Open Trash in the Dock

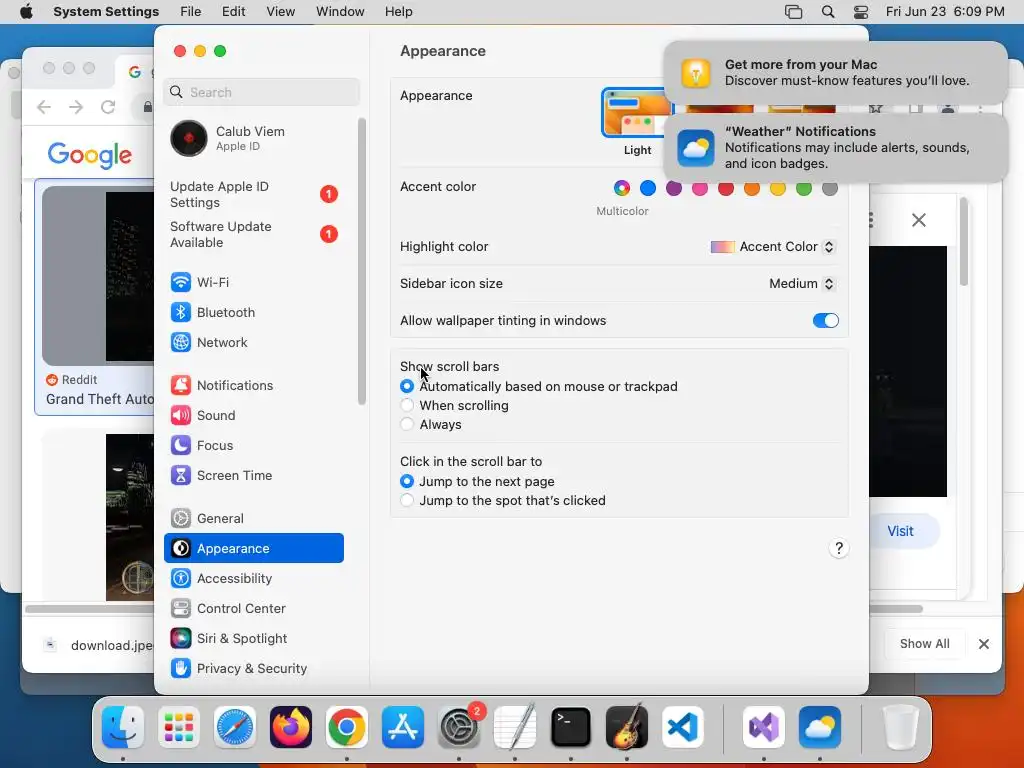(901, 727)
